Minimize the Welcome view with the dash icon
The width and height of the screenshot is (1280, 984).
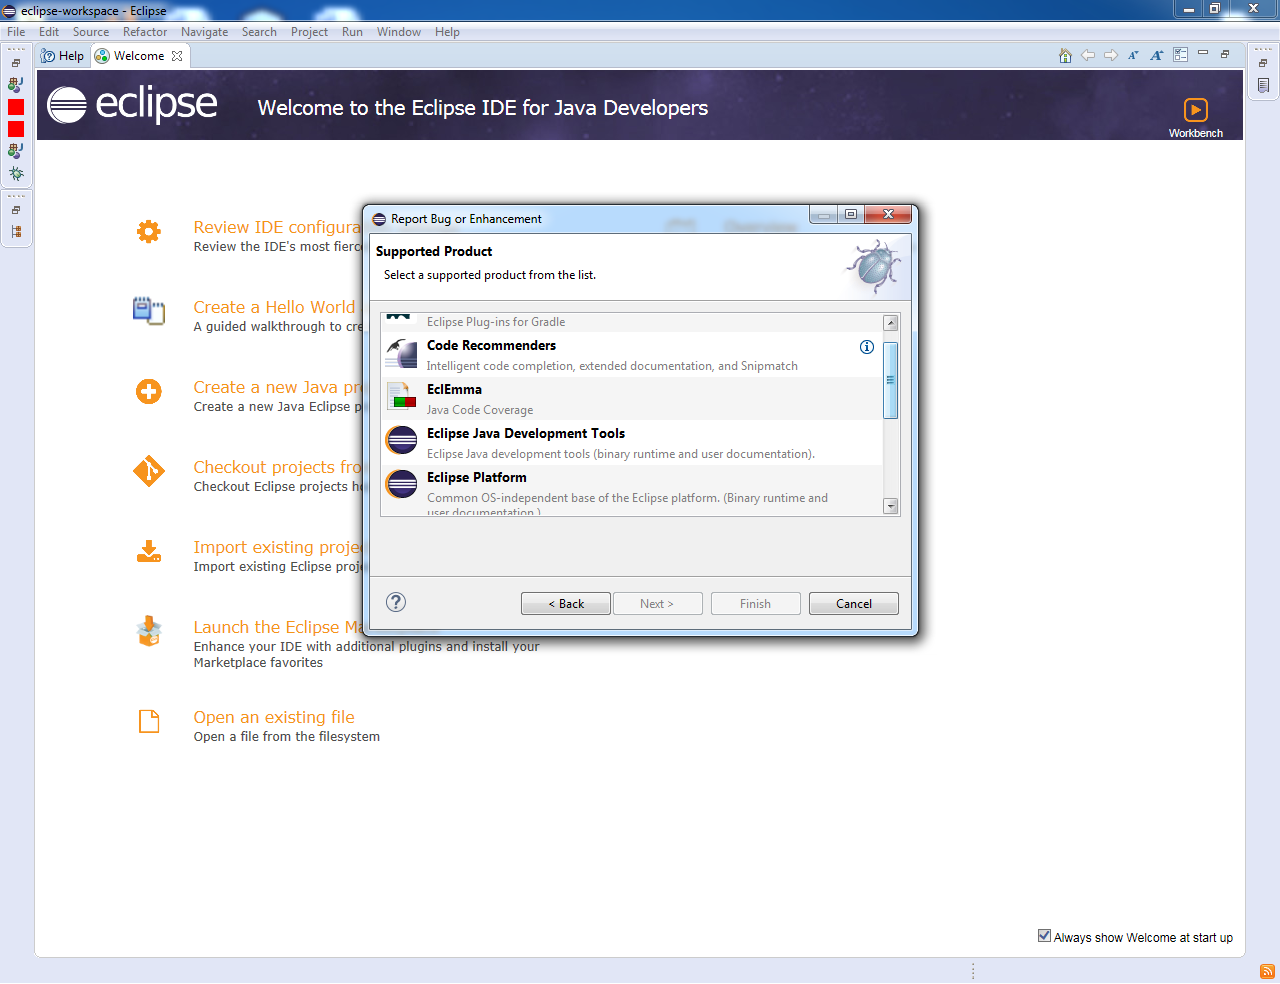point(1203,53)
